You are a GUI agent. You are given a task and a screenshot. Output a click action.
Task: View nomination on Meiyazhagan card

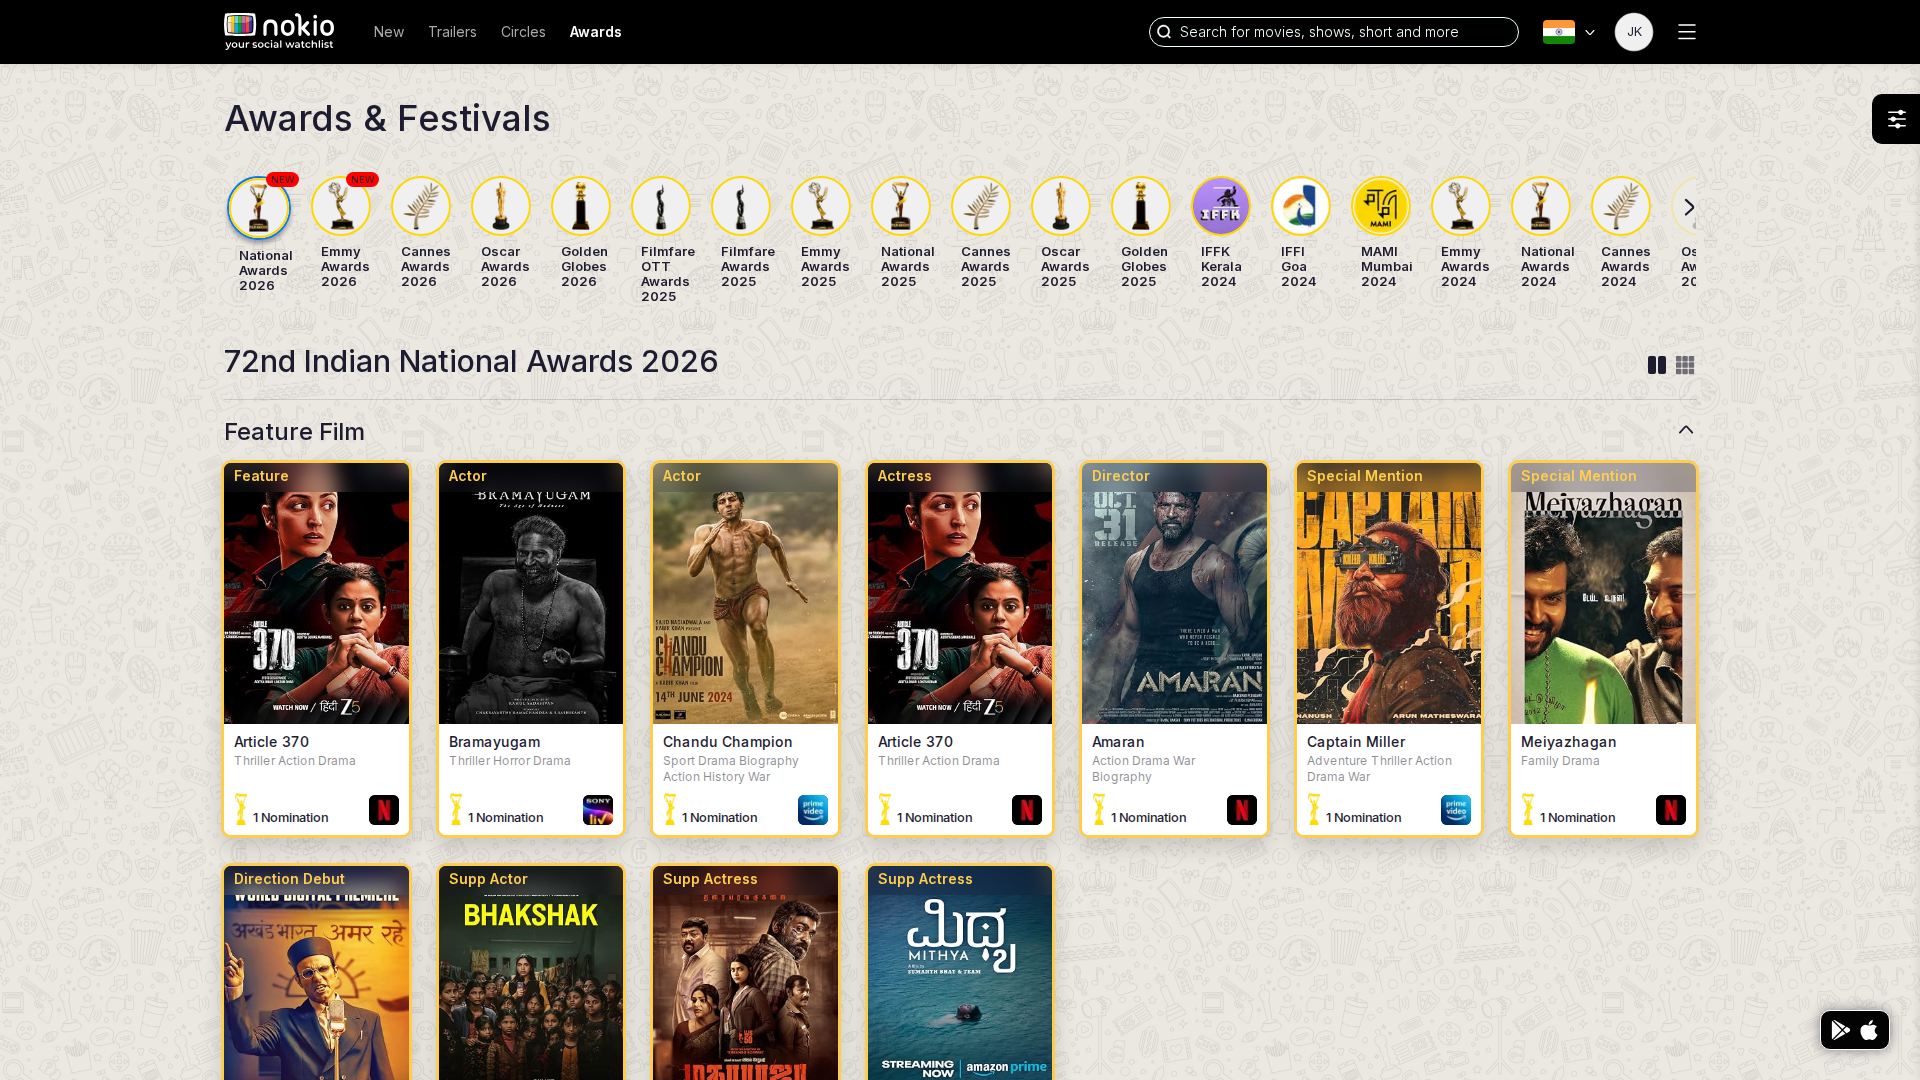(1568, 811)
